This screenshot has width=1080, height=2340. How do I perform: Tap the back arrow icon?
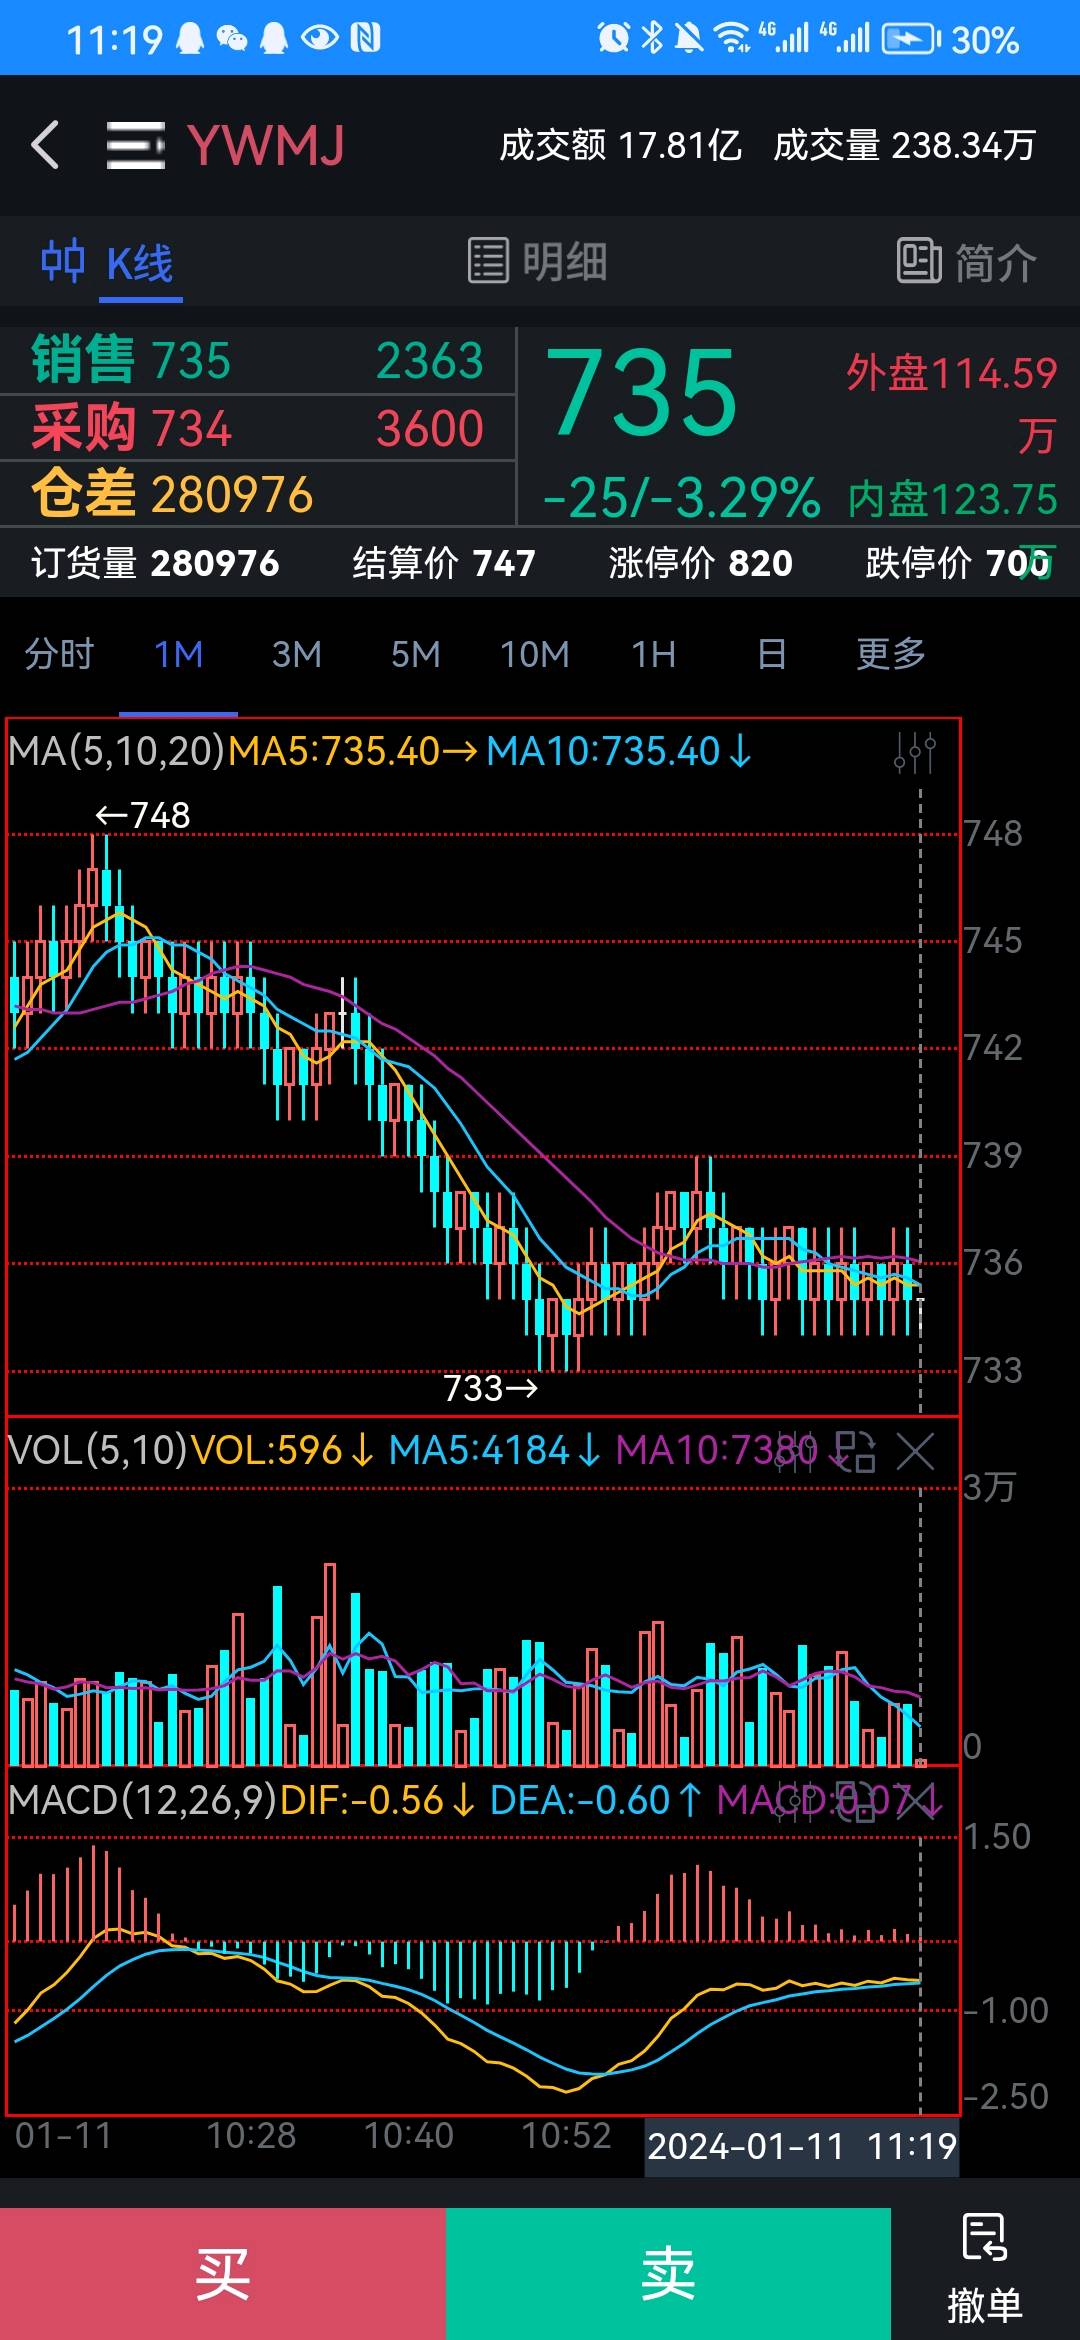45,145
